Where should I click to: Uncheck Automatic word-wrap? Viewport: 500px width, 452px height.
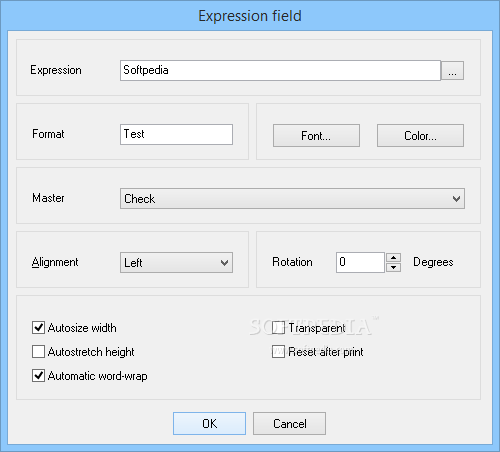38,376
